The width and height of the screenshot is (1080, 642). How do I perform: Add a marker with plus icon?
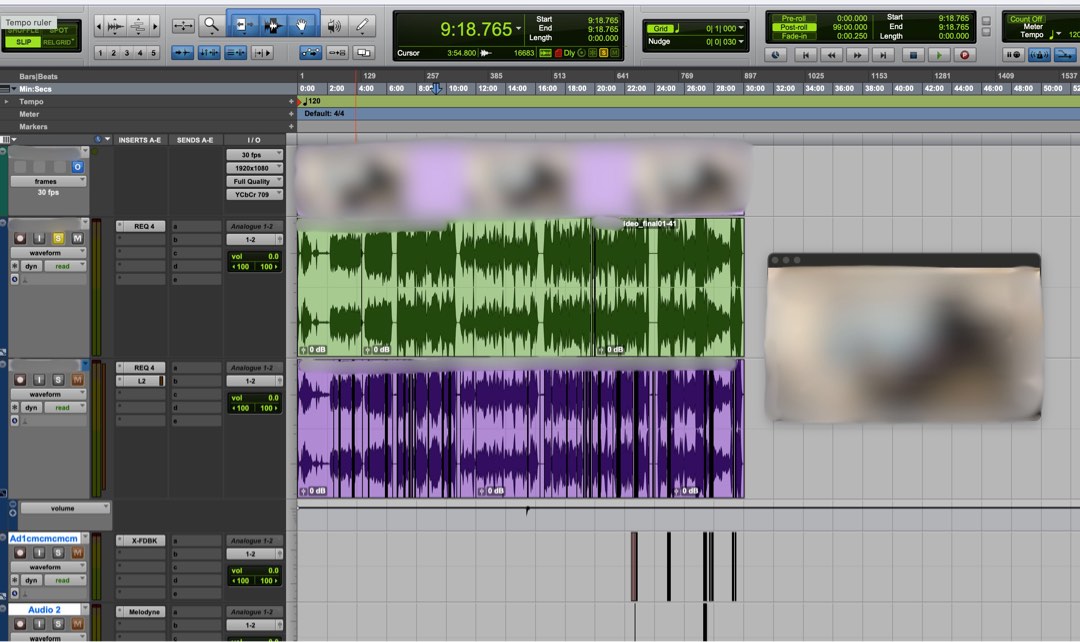tap(291, 127)
